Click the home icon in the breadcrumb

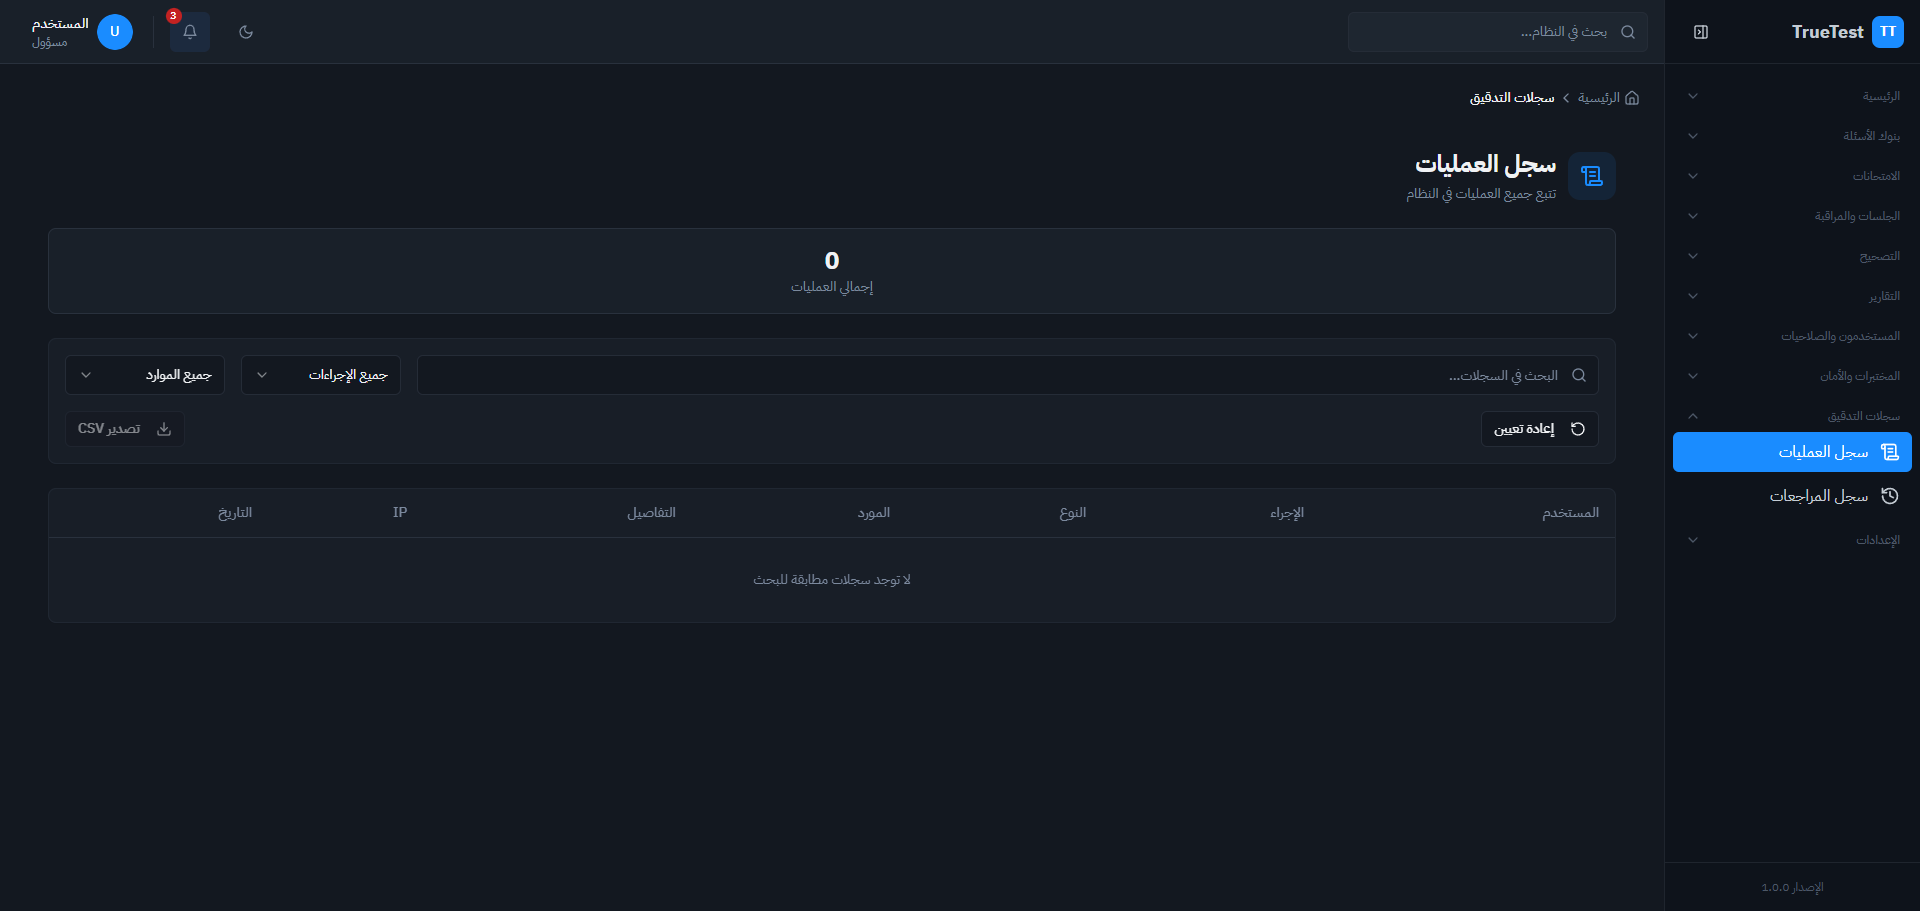point(1632,98)
